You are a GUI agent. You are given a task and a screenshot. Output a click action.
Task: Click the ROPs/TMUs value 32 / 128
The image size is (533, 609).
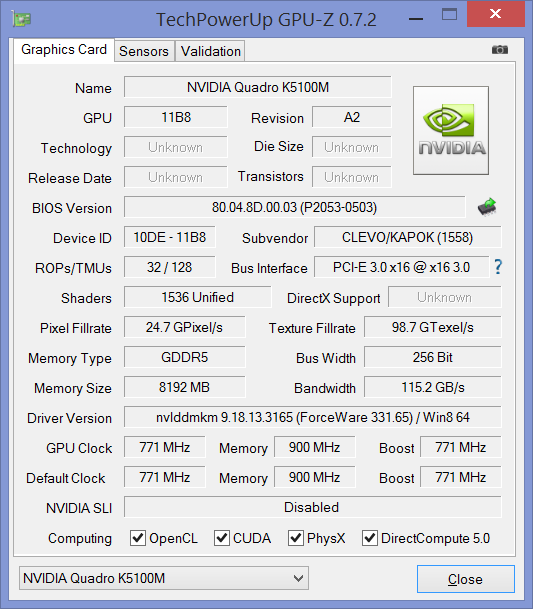tap(170, 267)
